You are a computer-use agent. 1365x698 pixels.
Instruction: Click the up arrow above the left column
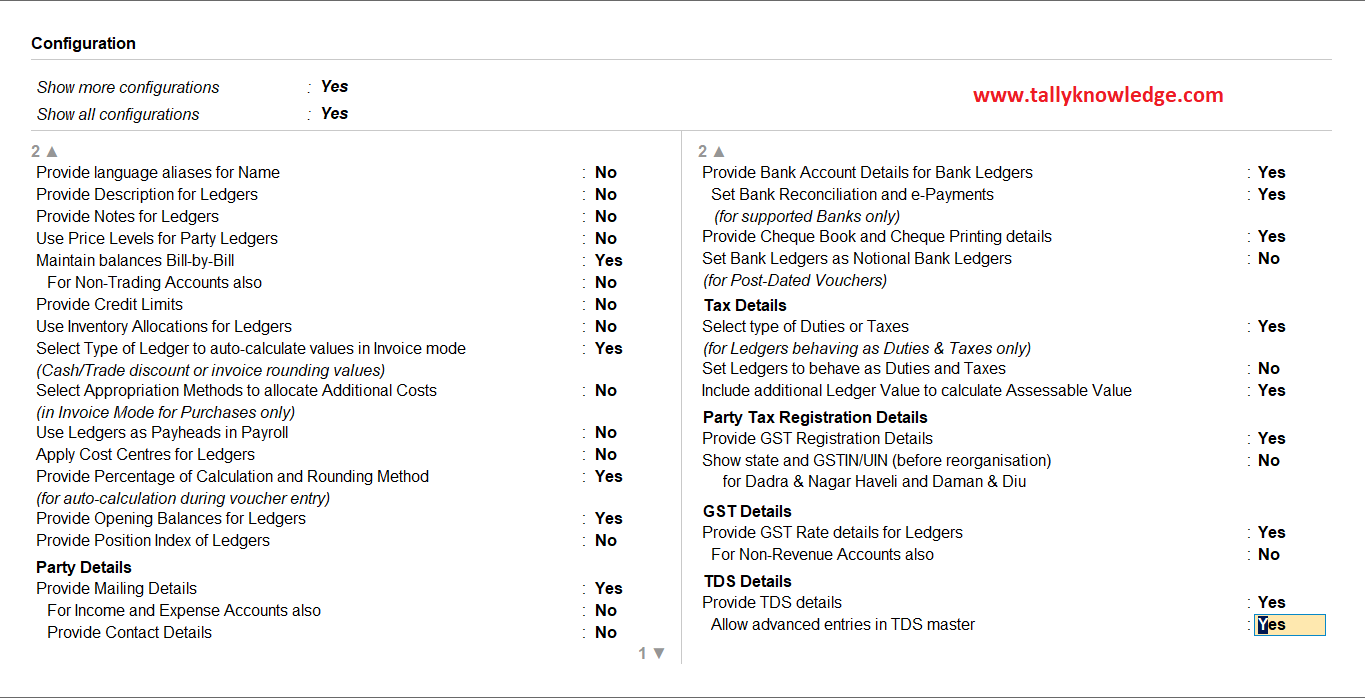point(51,151)
